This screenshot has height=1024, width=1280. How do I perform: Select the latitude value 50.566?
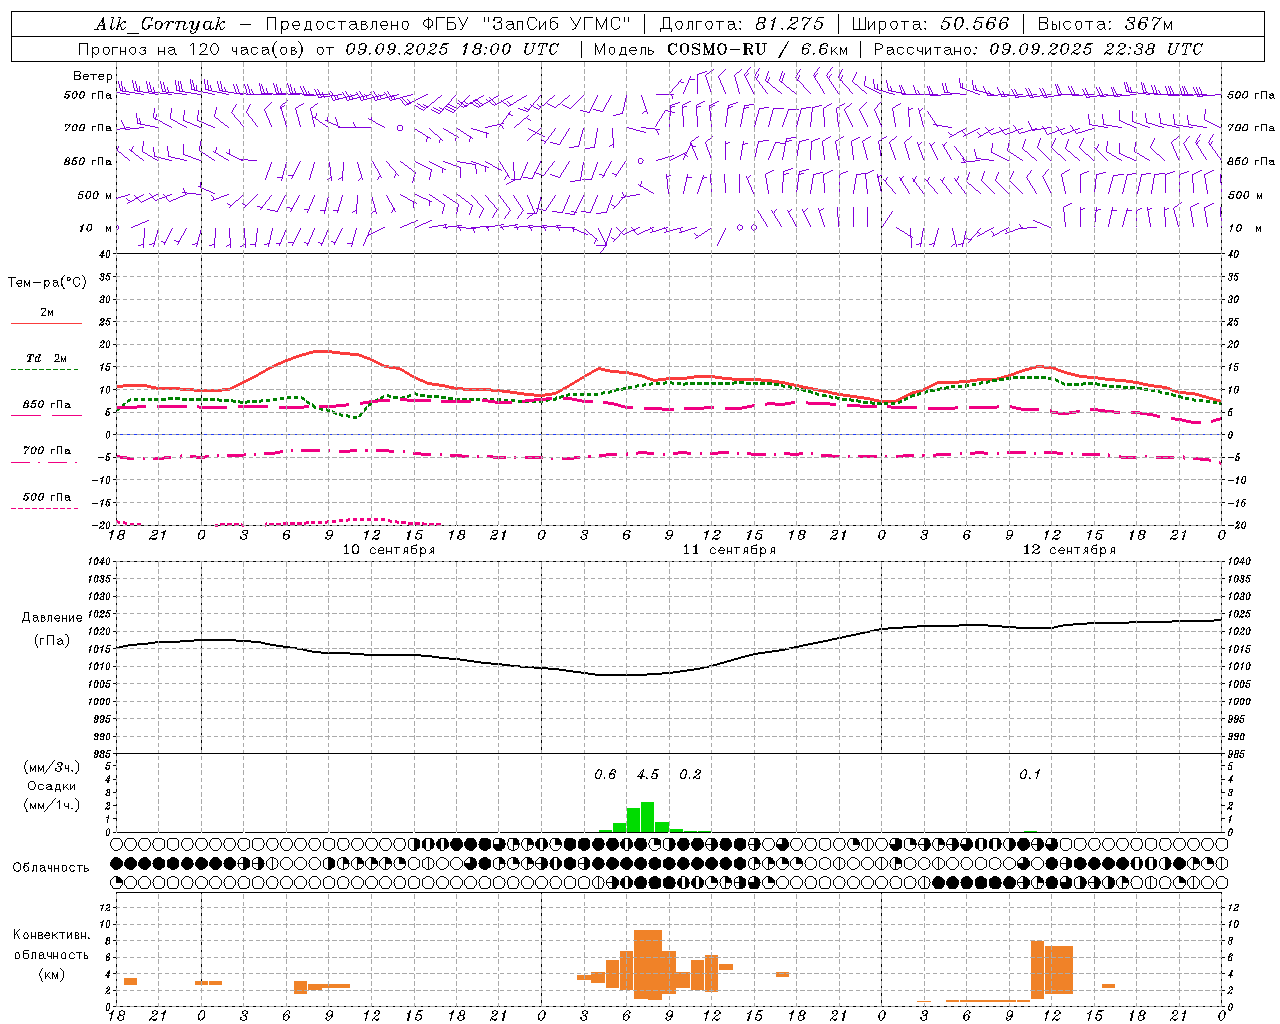[x=974, y=24]
